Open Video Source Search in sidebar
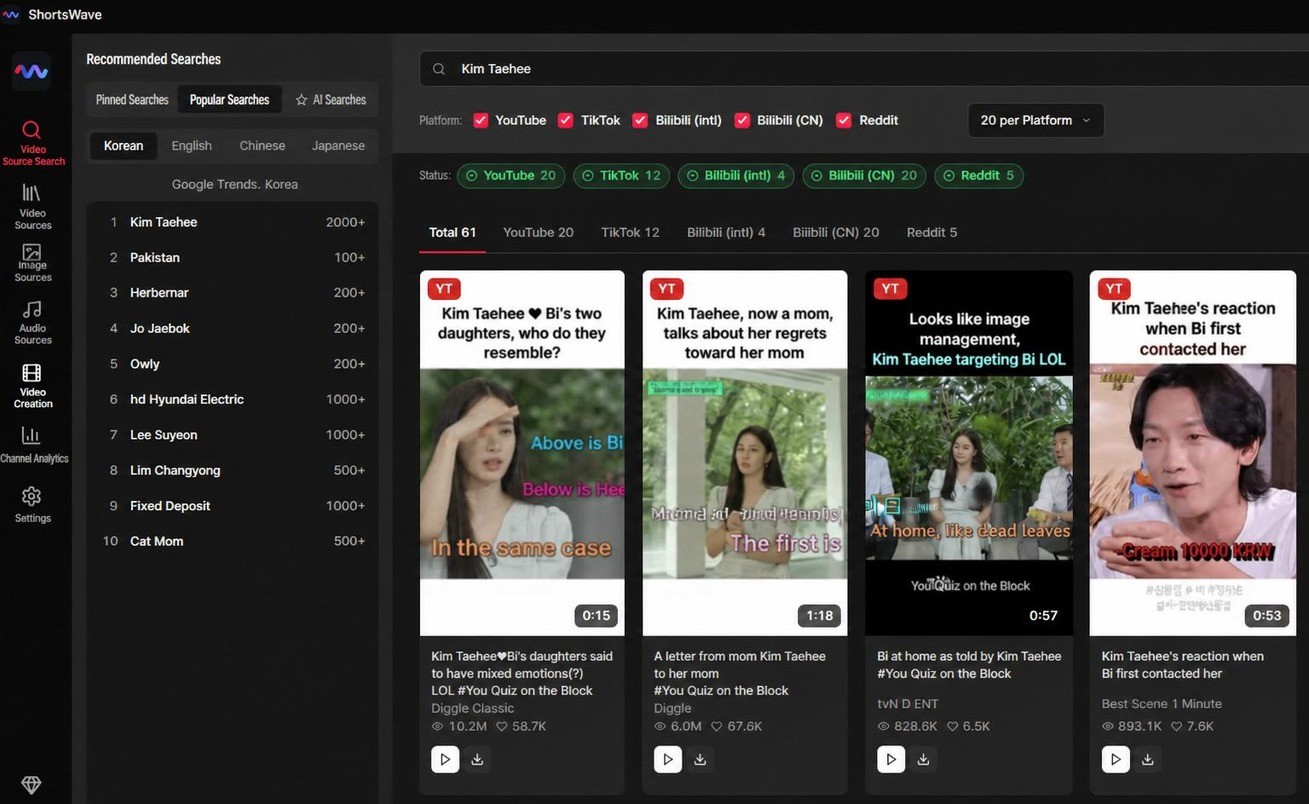This screenshot has height=804, width=1309. pos(33,142)
